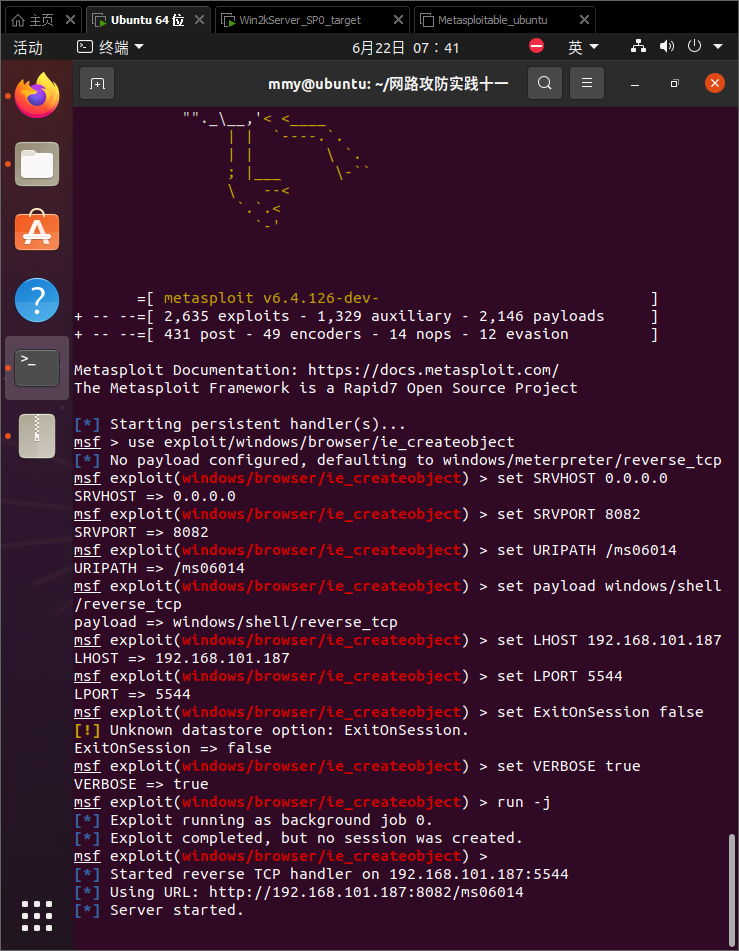739x951 pixels.
Task: Close the Win2kServer_SP0_target tab
Action: click(x=398, y=20)
